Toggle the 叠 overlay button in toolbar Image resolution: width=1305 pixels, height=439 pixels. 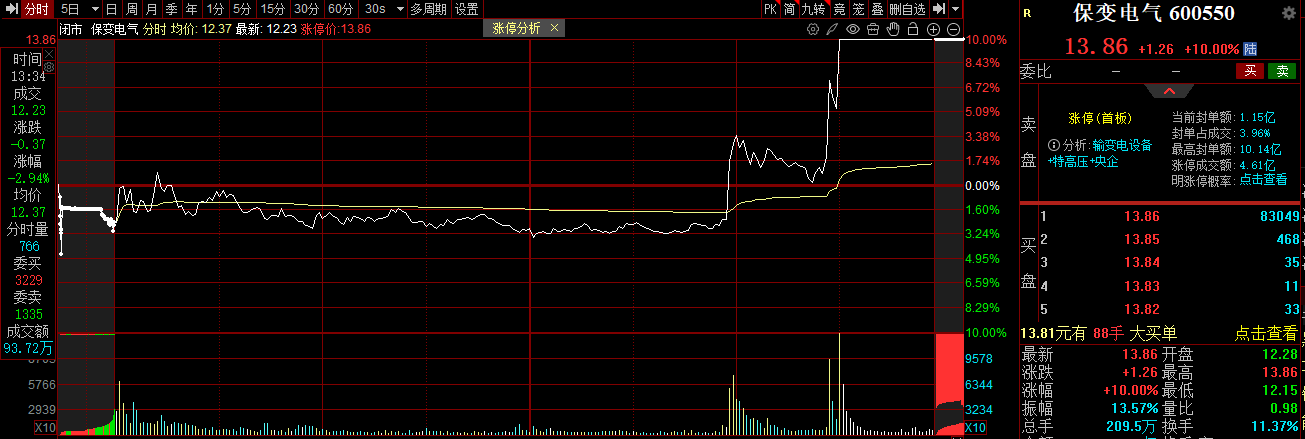pos(877,9)
